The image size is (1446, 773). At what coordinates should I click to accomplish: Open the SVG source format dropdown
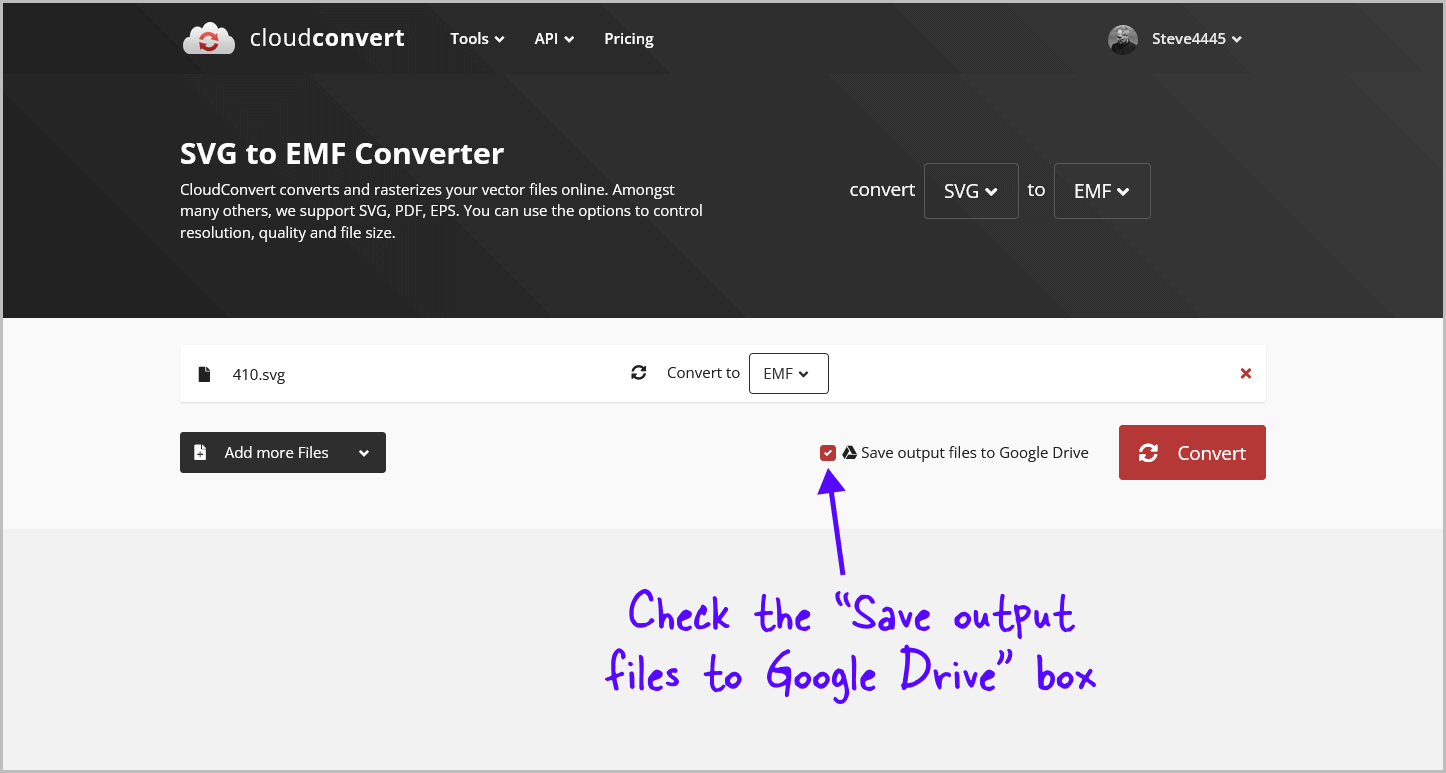971,191
